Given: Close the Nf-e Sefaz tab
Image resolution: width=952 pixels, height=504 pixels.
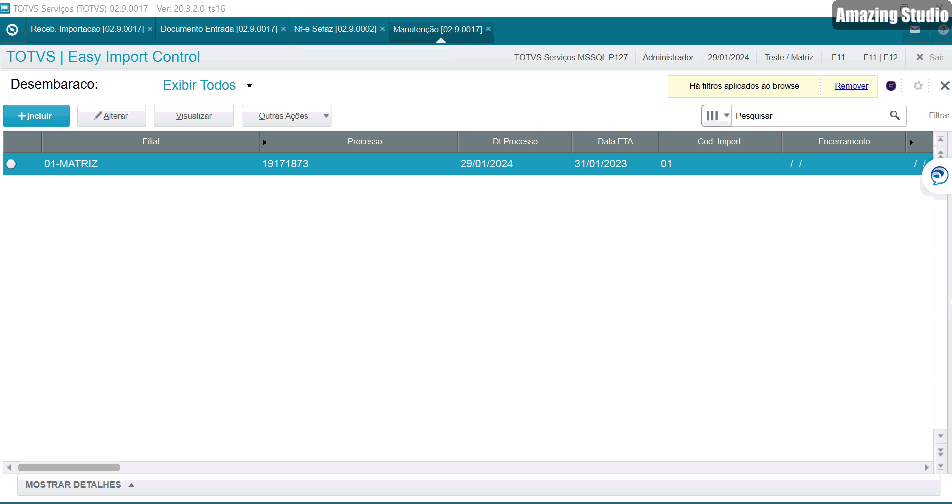Looking at the screenshot, I should tap(382, 29).
